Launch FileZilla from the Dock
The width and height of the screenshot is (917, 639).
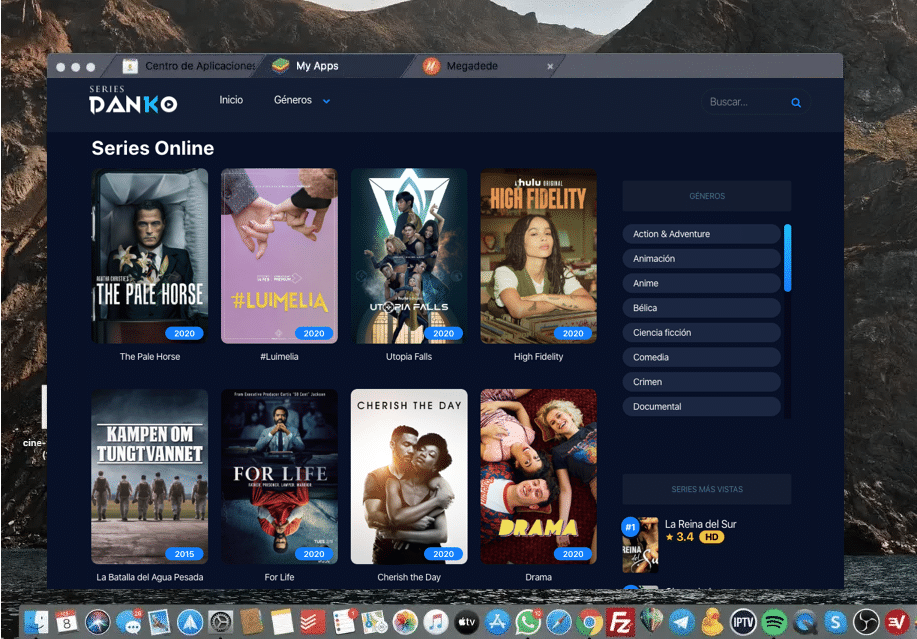click(620, 620)
